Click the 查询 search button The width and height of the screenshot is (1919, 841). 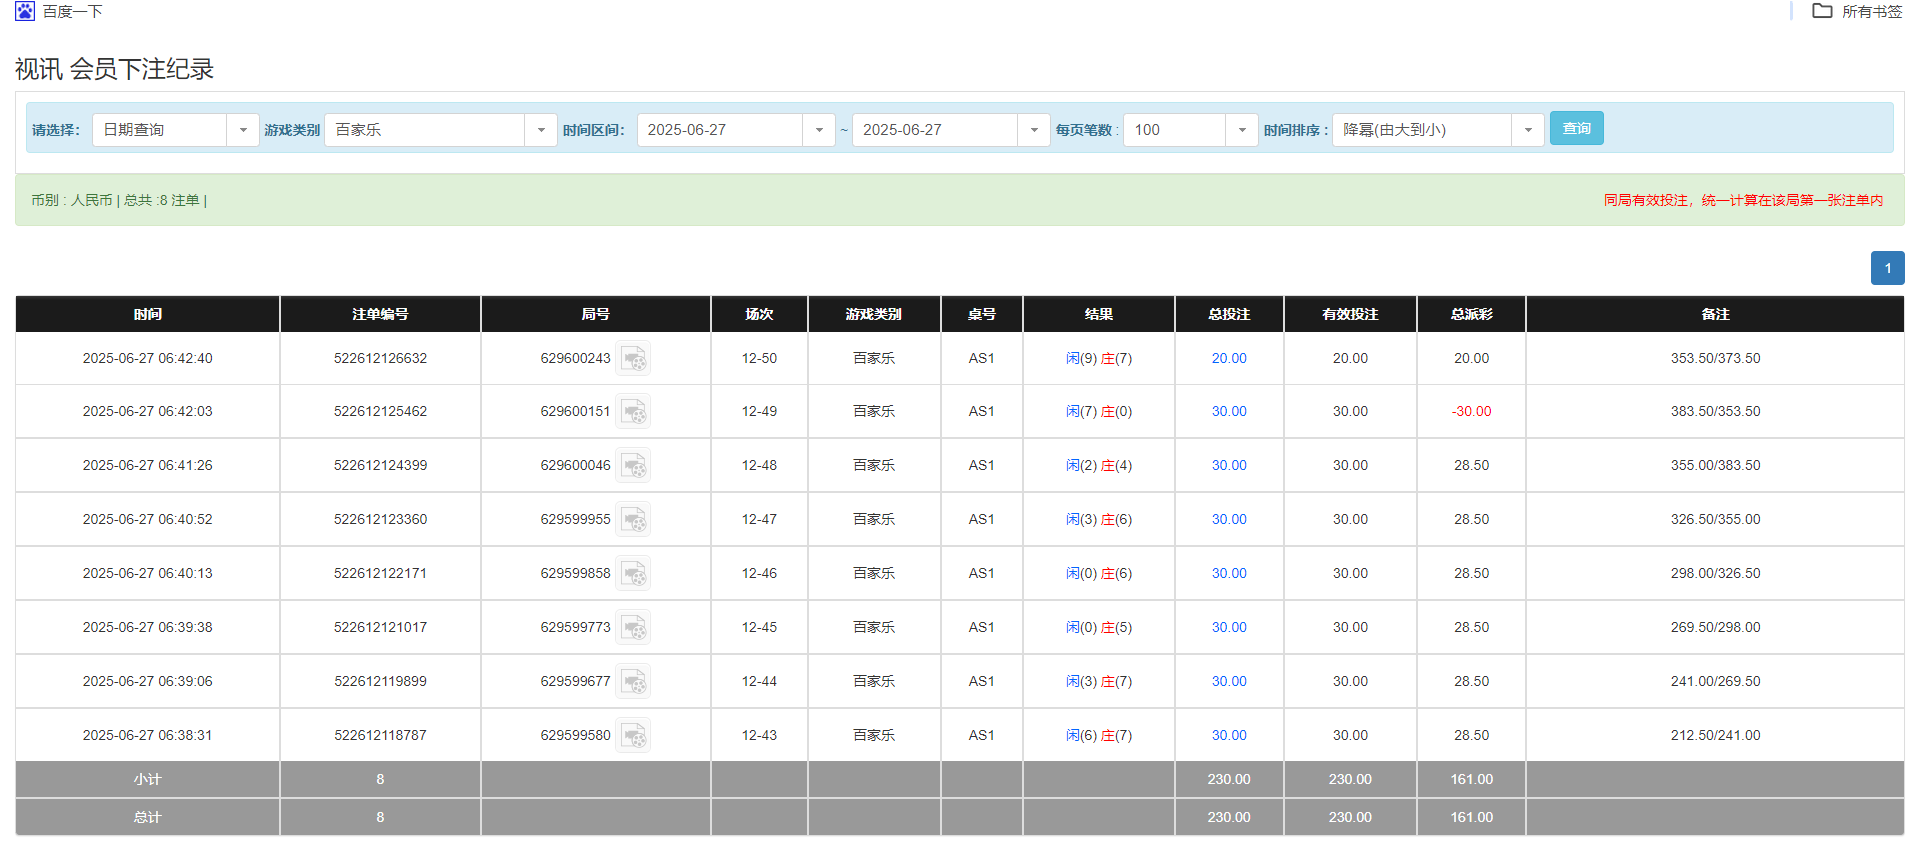pos(1577,128)
